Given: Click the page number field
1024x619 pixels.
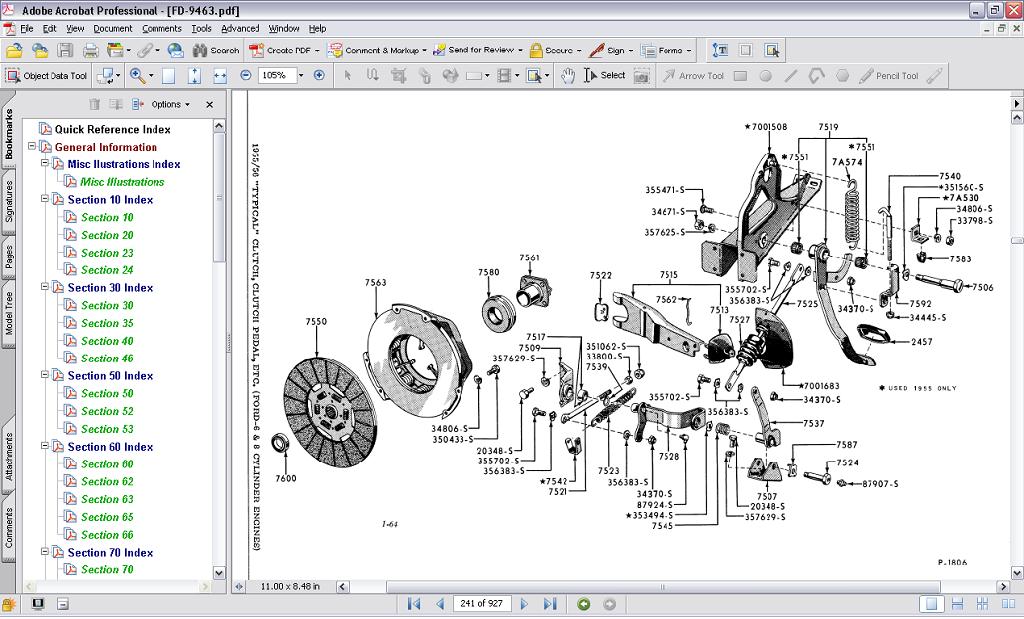Looking at the screenshot, I should tap(482, 604).
